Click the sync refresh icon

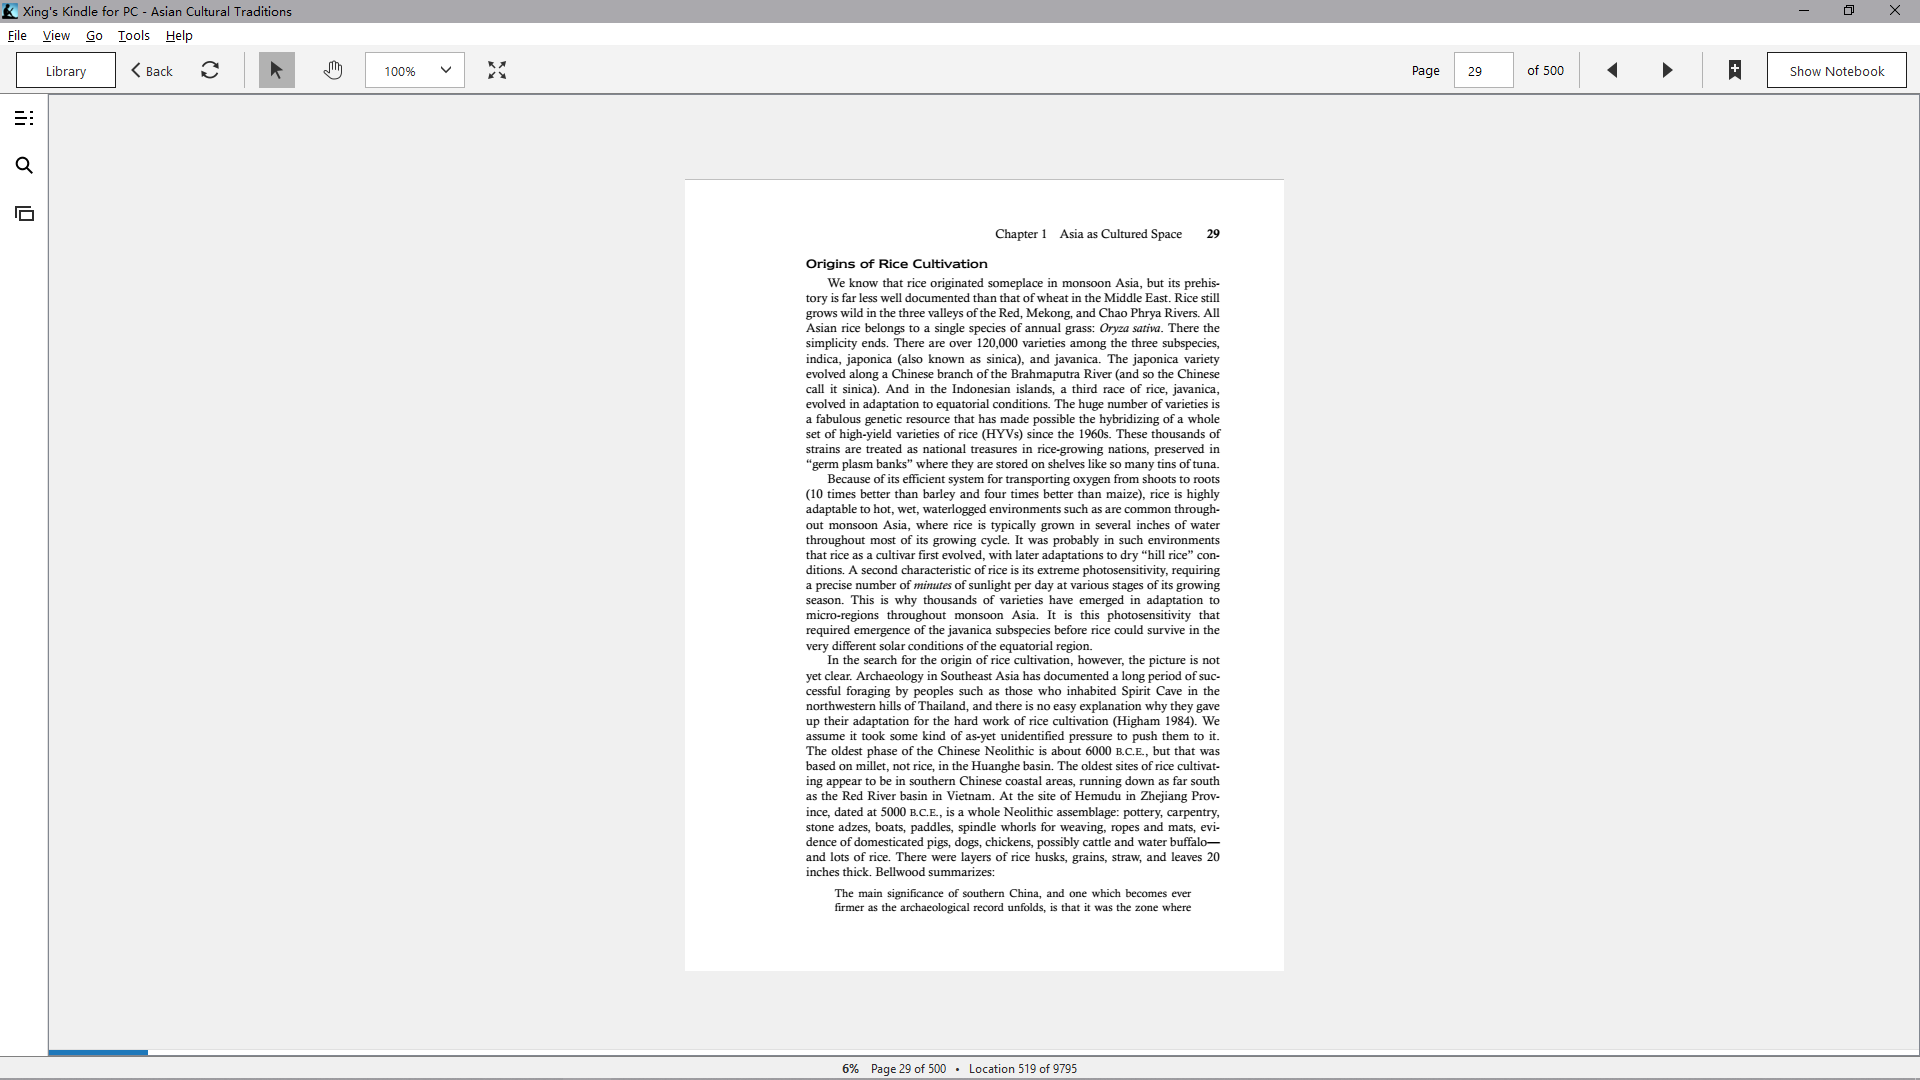(210, 70)
